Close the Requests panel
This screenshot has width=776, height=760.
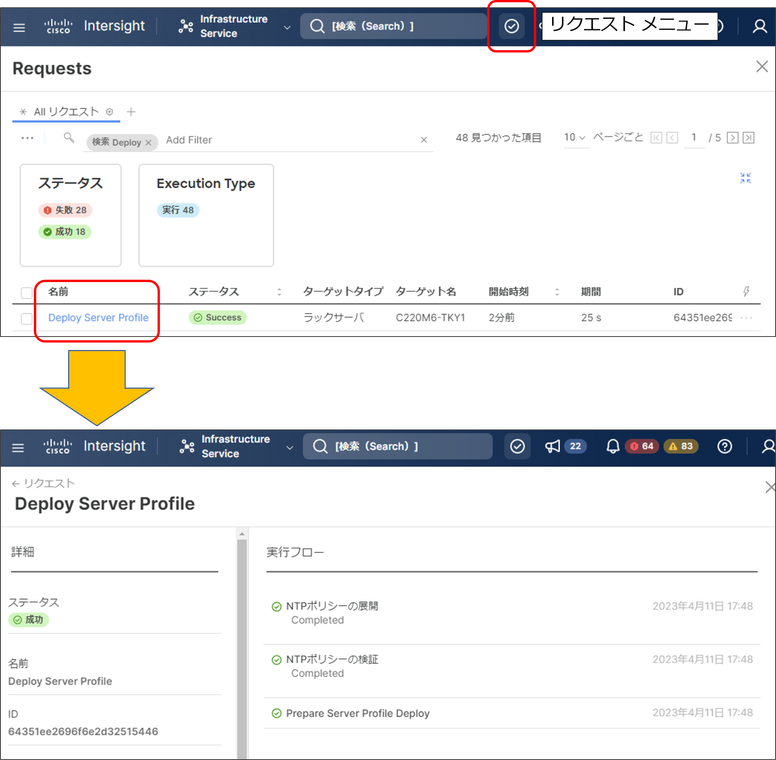pyautogui.click(x=762, y=67)
